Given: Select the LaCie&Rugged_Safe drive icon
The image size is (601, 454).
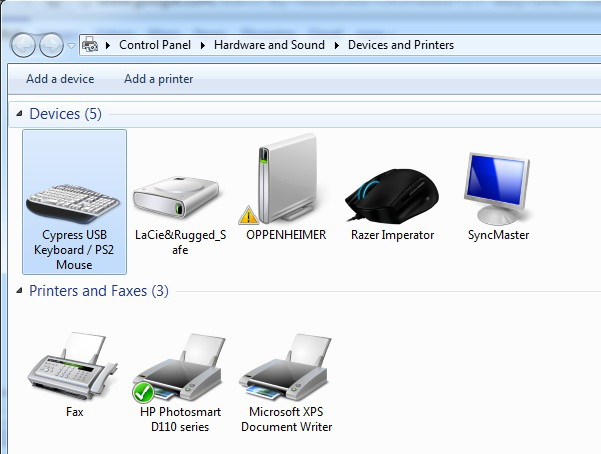Looking at the screenshot, I should tap(176, 197).
